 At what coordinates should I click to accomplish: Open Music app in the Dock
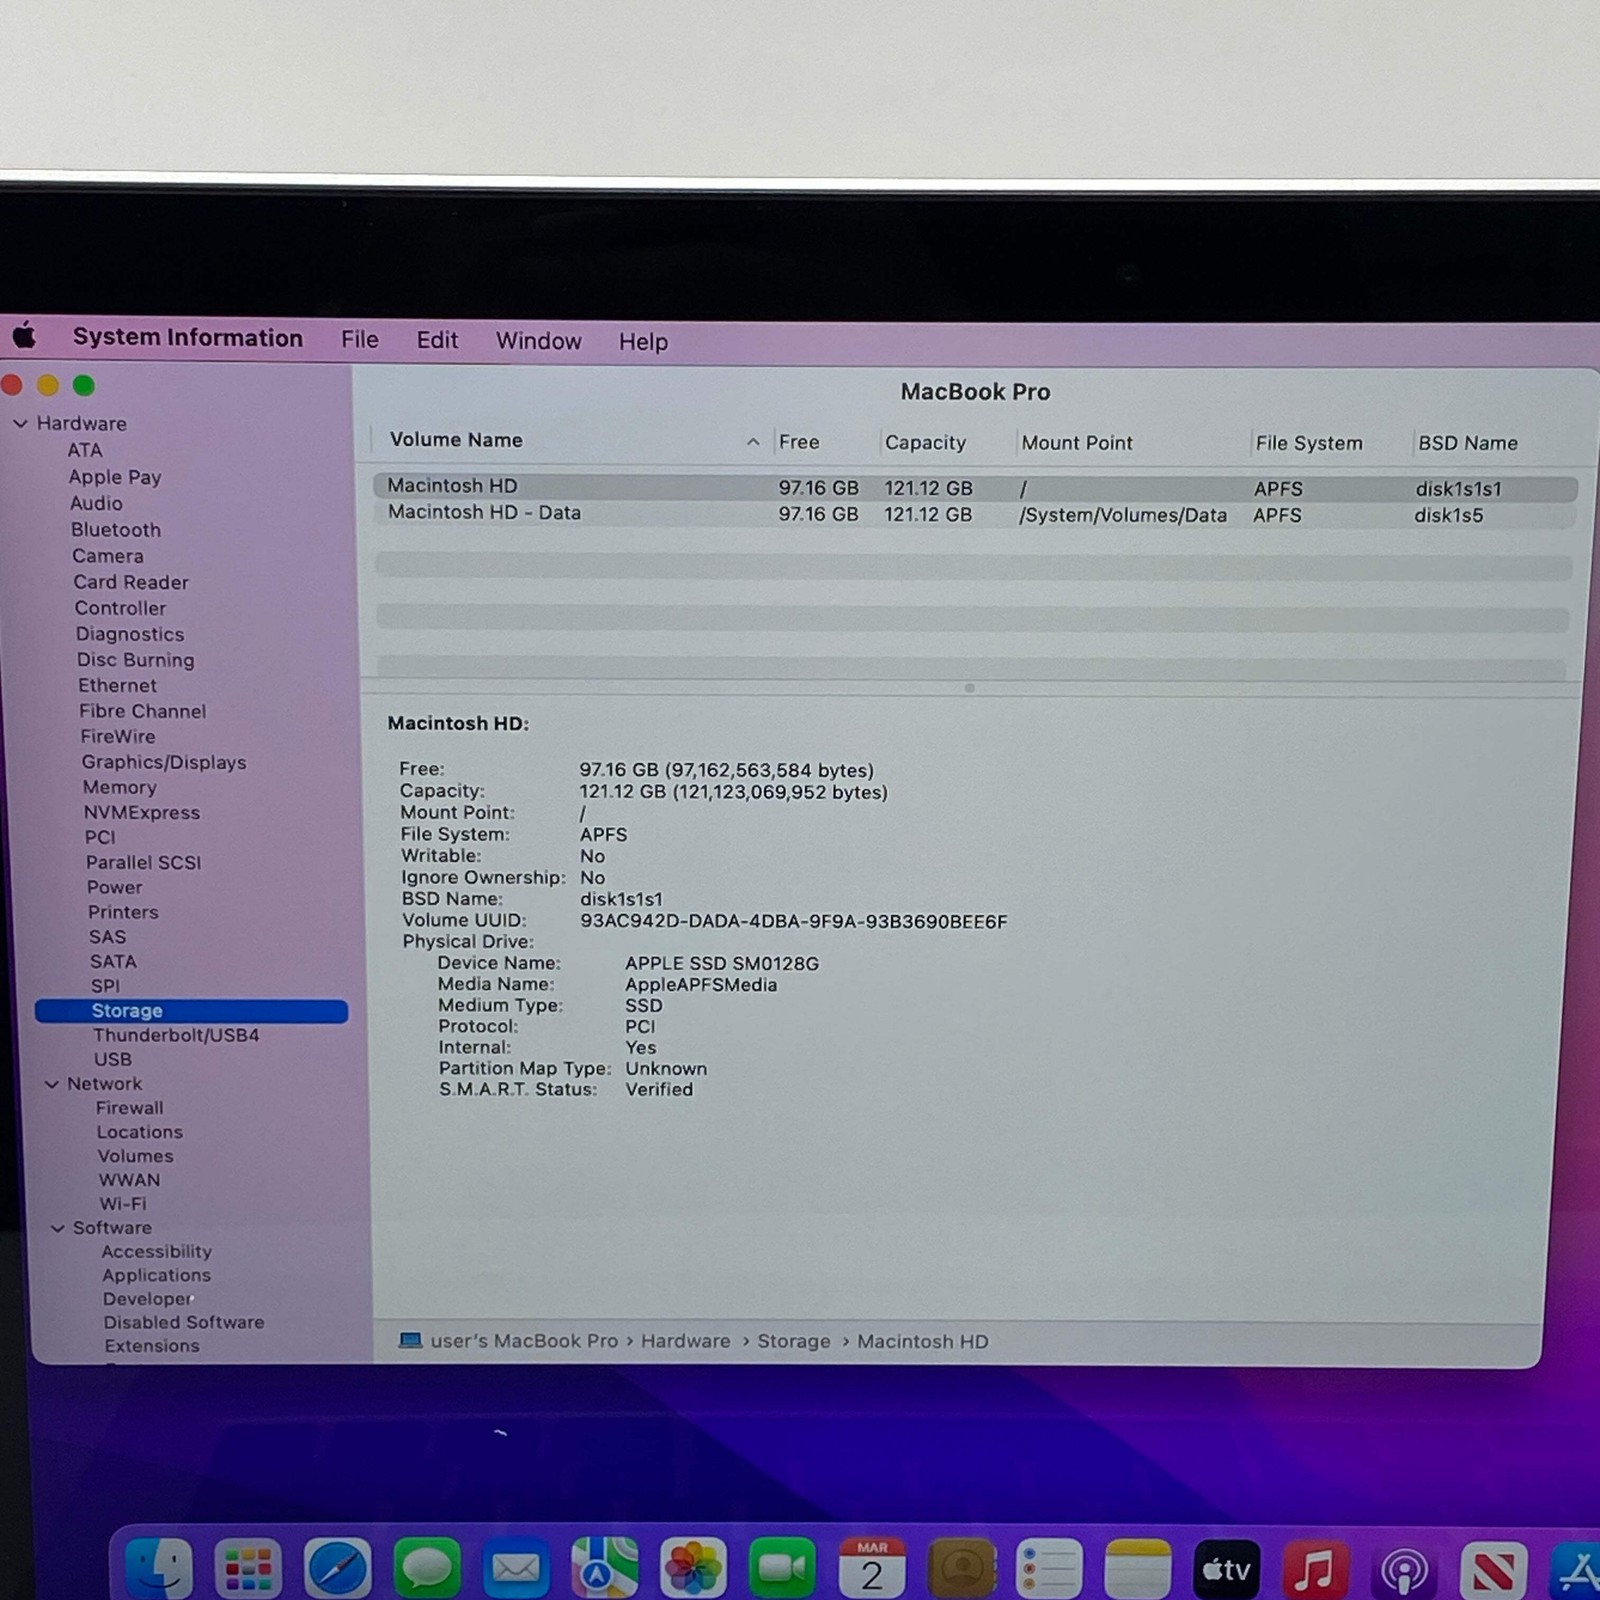click(x=1315, y=1568)
